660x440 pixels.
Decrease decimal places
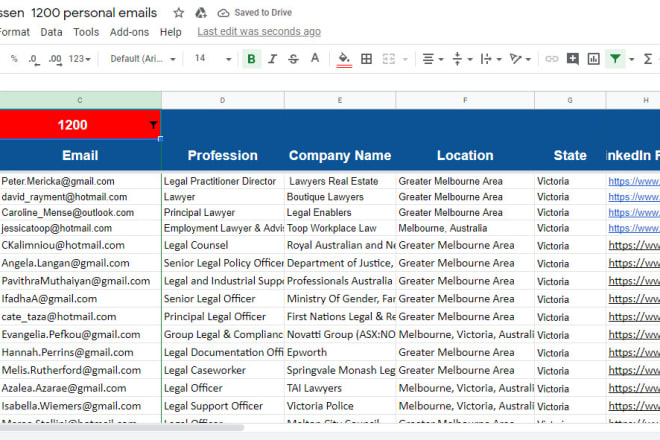tap(34, 59)
